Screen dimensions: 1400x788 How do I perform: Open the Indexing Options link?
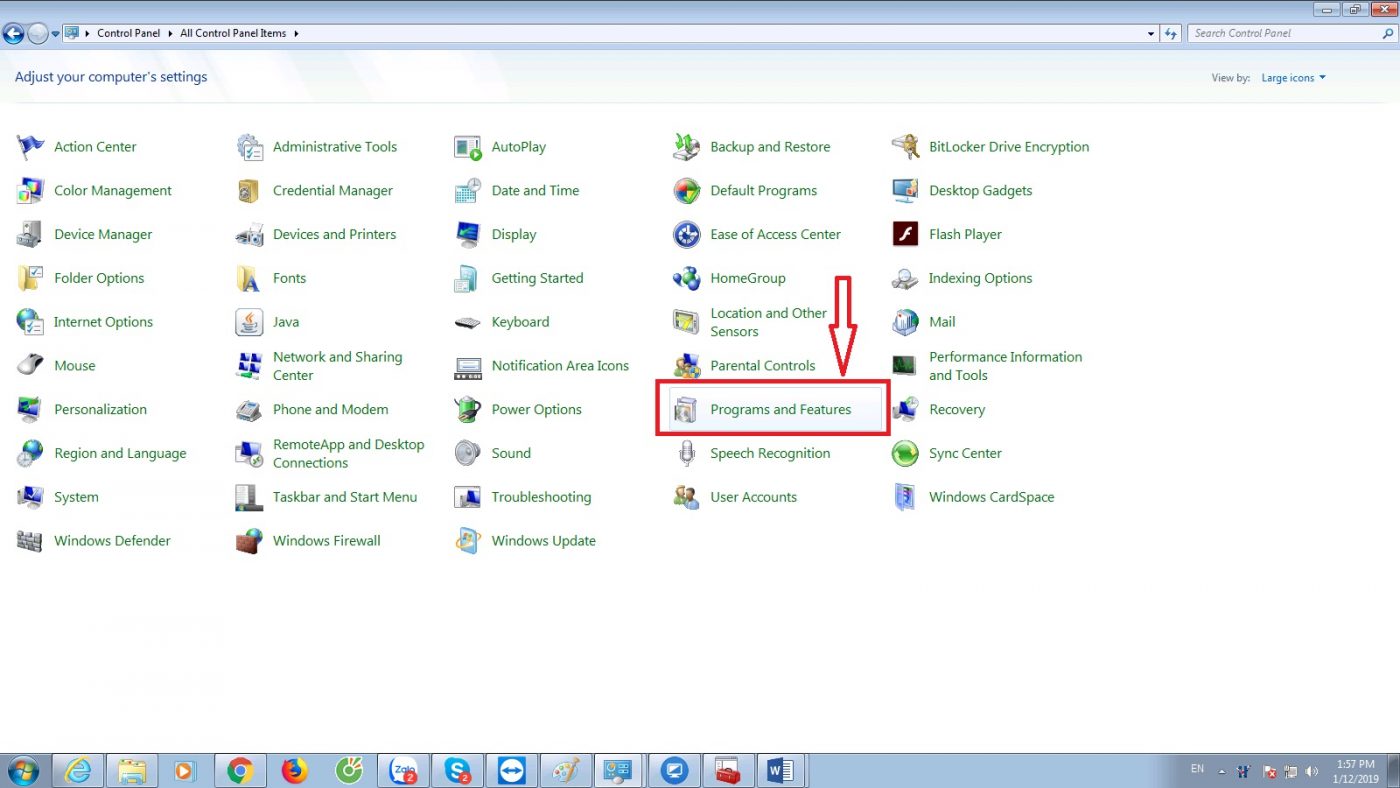coord(980,278)
